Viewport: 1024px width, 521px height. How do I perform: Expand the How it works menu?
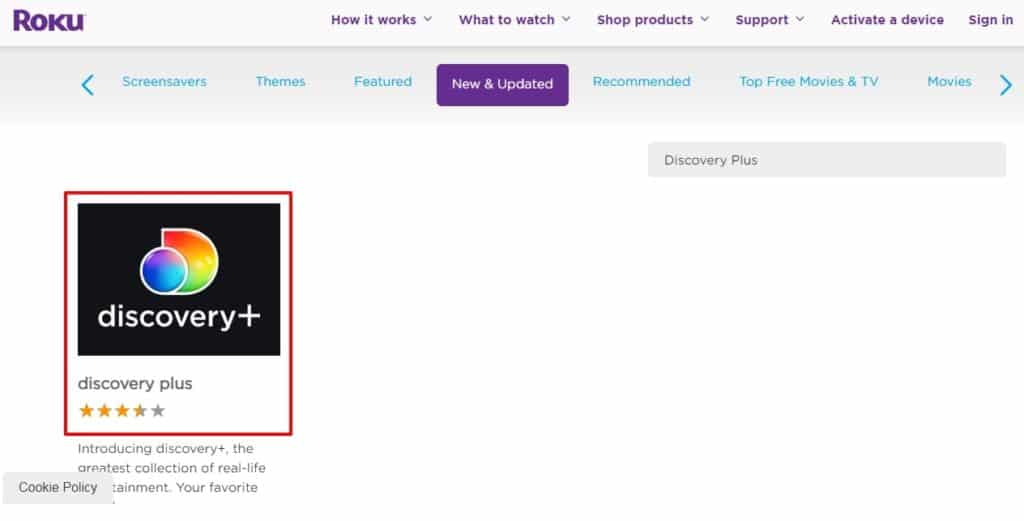click(x=381, y=20)
